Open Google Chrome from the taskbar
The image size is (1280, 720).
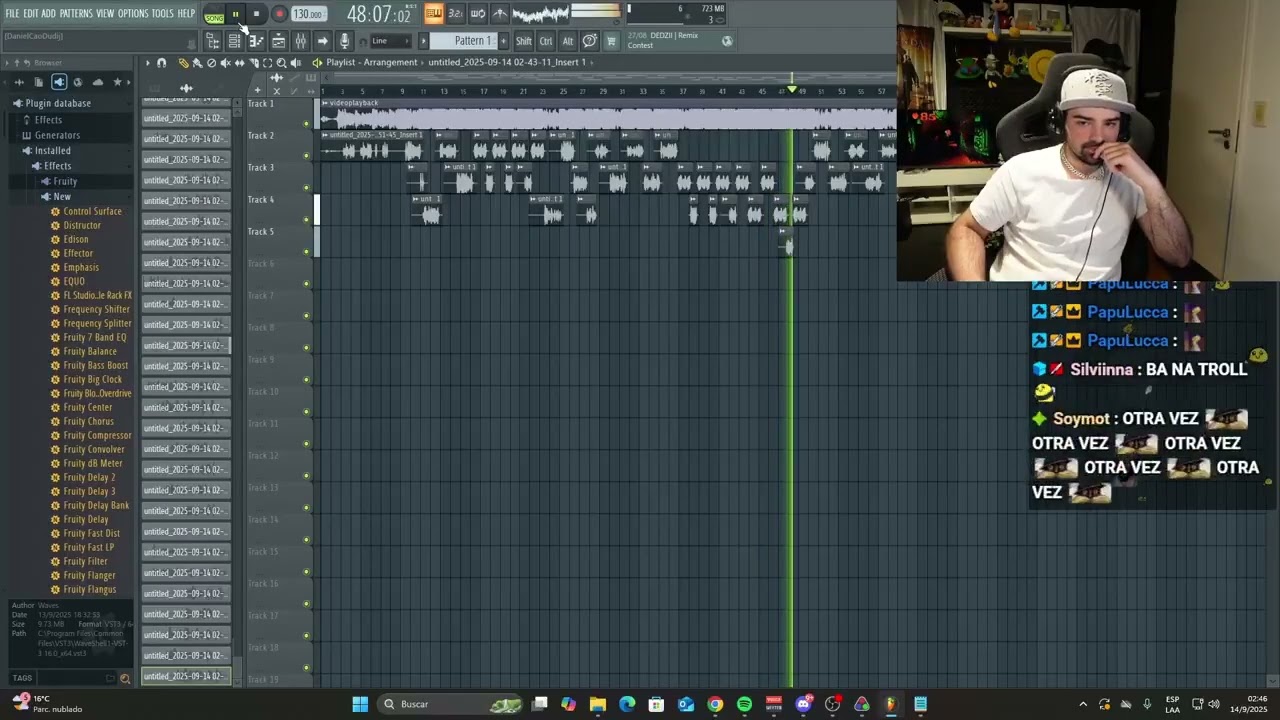click(x=715, y=704)
